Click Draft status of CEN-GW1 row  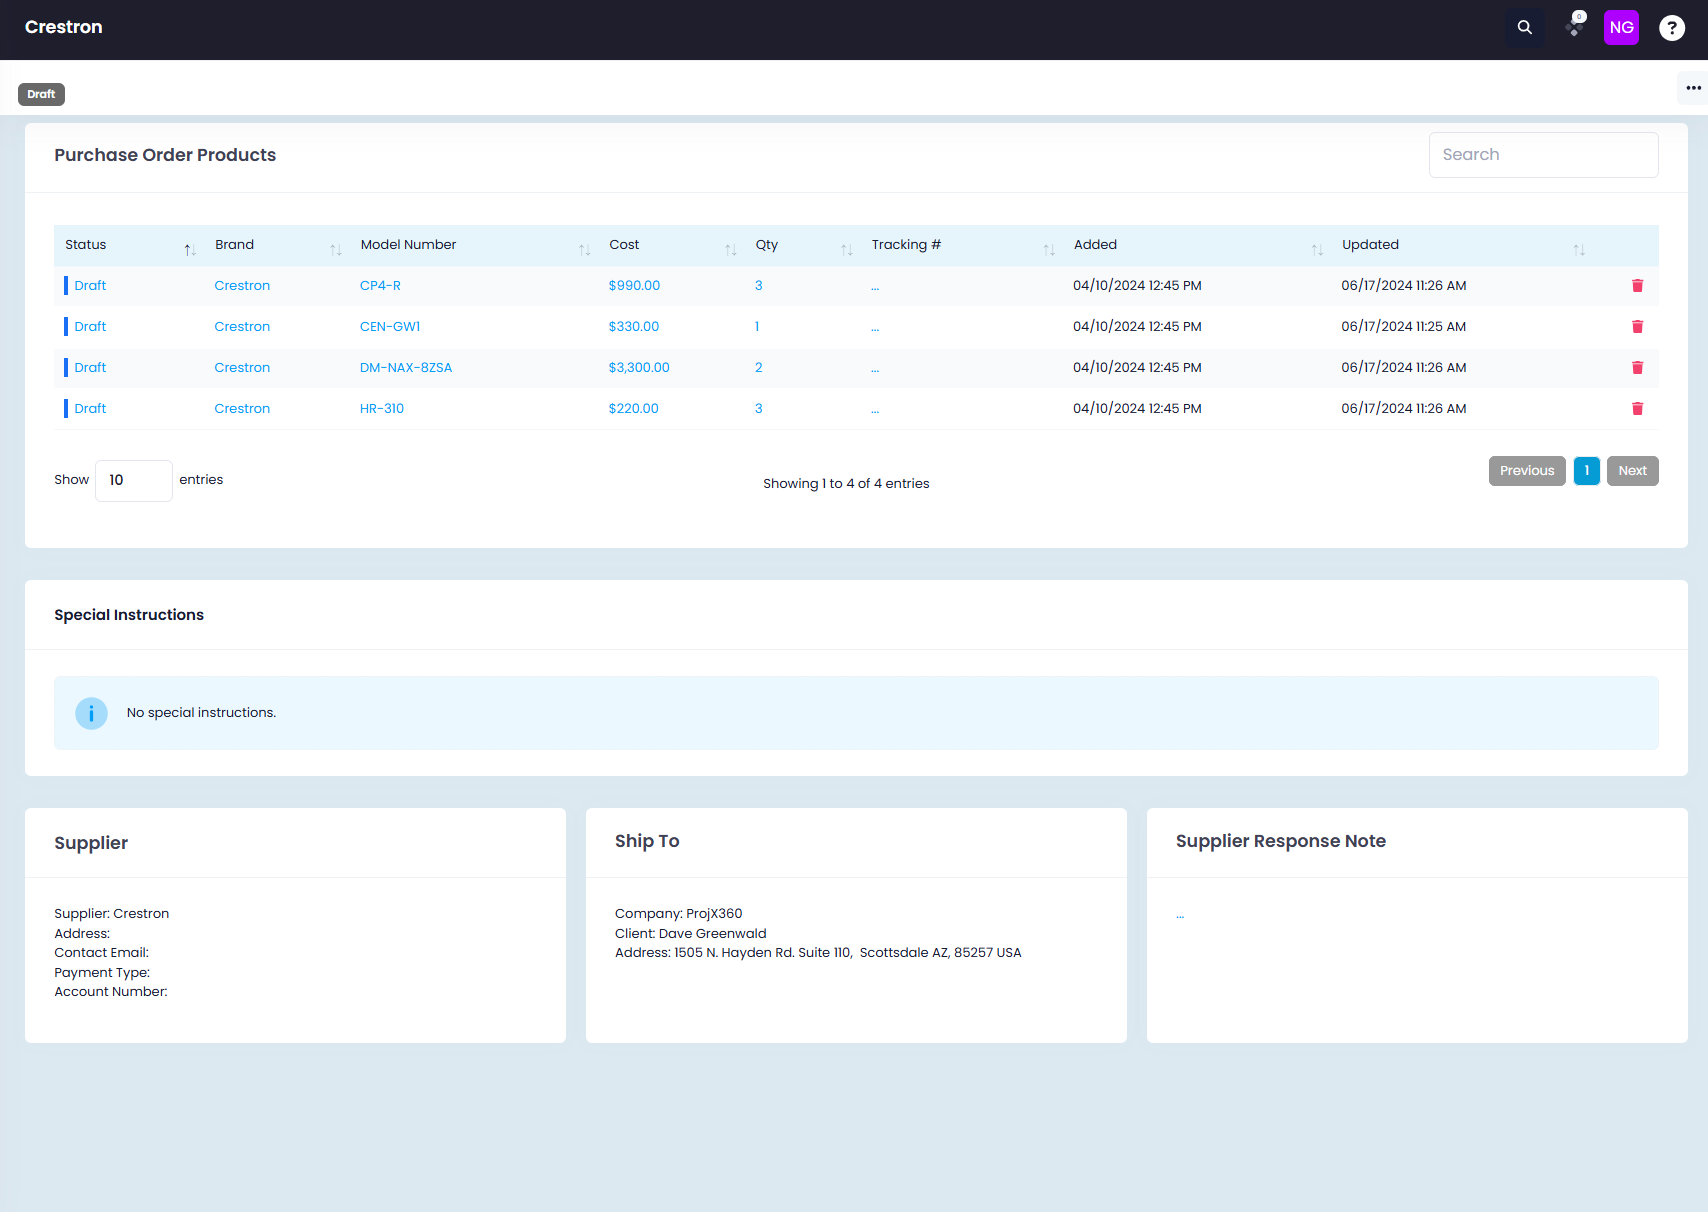click(90, 327)
